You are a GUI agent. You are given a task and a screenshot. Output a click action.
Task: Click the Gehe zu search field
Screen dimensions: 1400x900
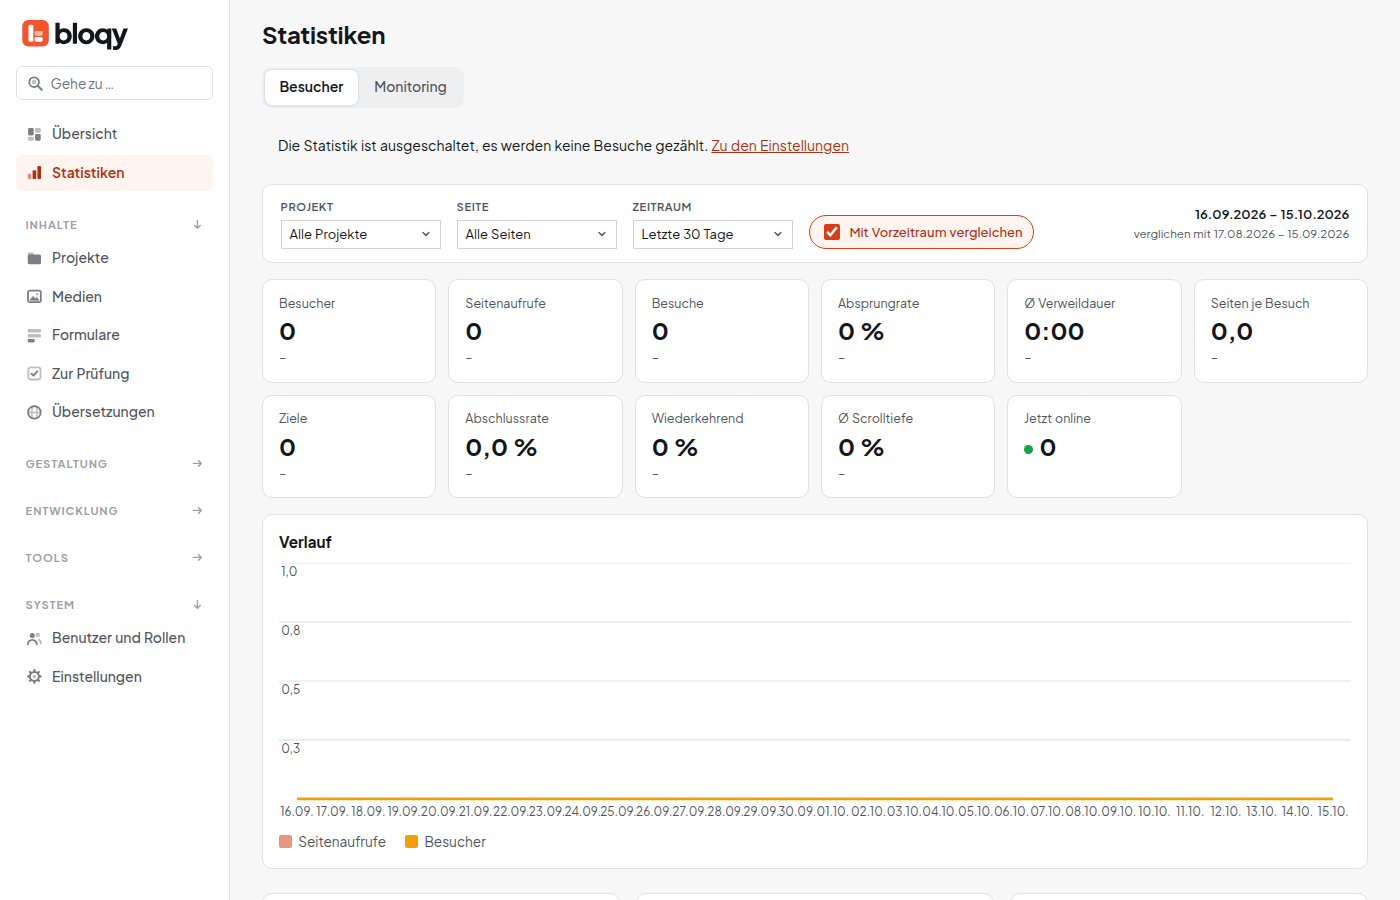point(114,83)
